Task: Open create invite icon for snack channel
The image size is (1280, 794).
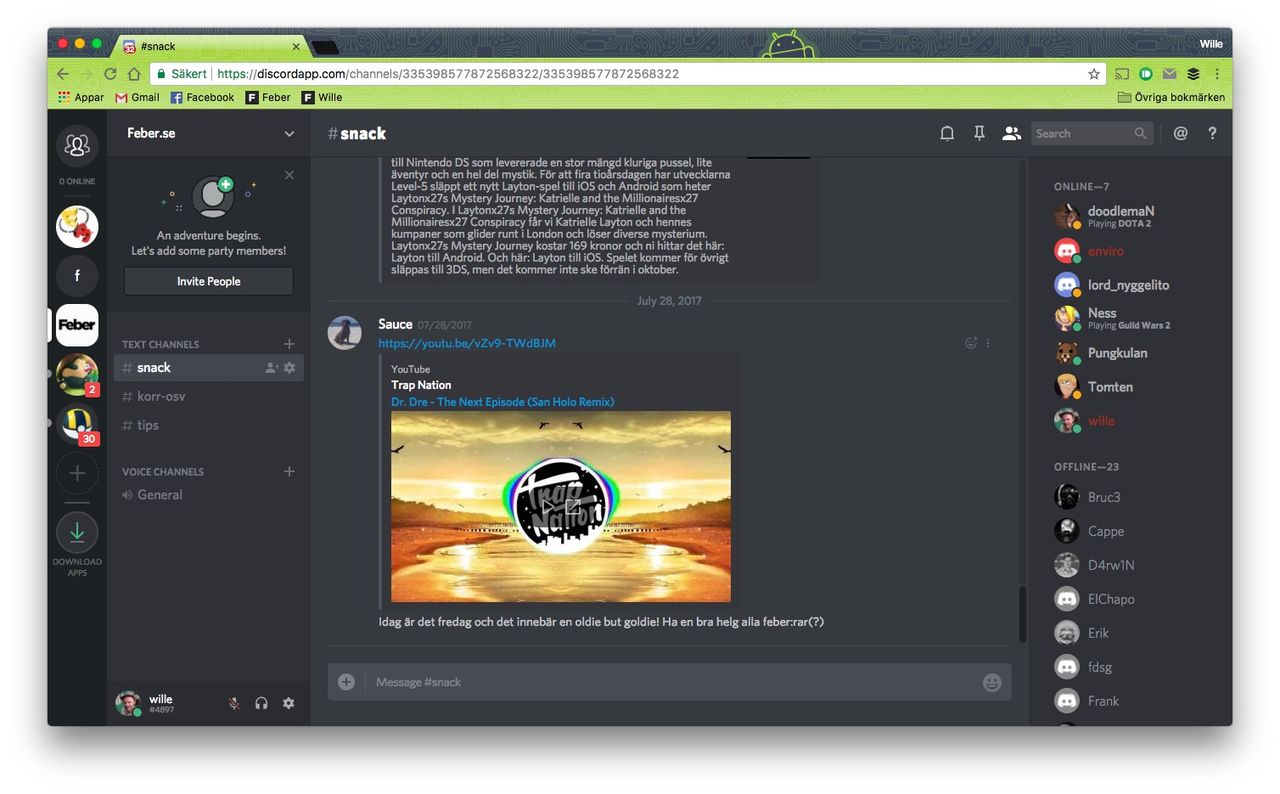Action: point(271,368)
